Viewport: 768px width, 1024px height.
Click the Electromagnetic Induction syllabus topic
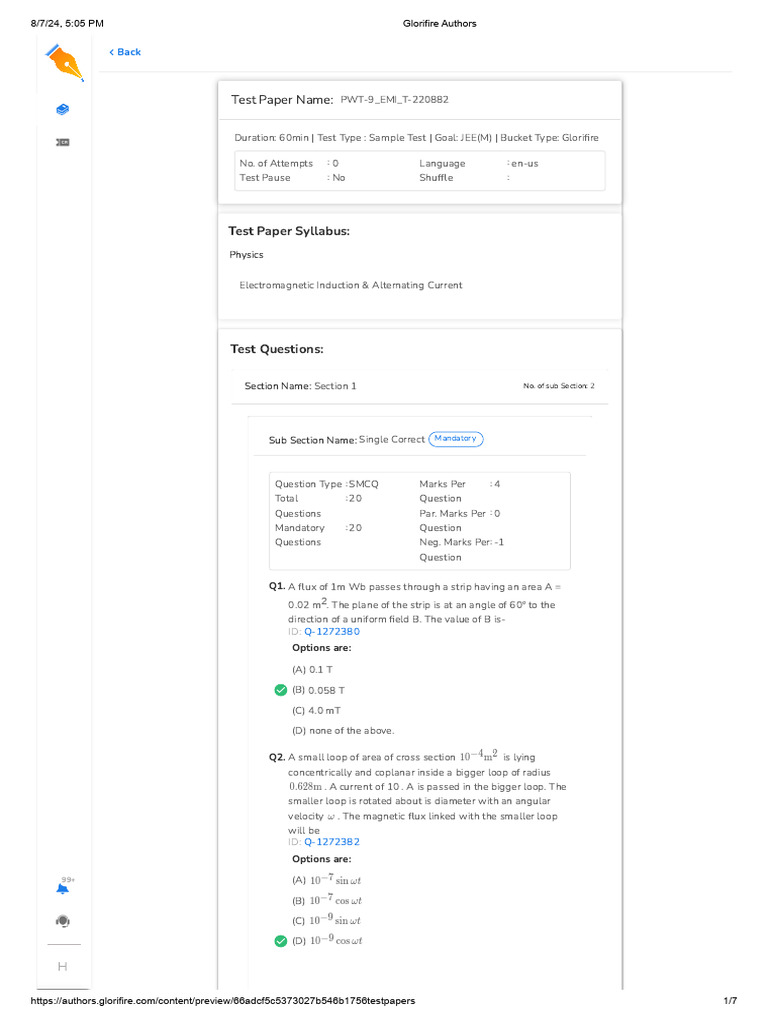[x=350, y=285]
